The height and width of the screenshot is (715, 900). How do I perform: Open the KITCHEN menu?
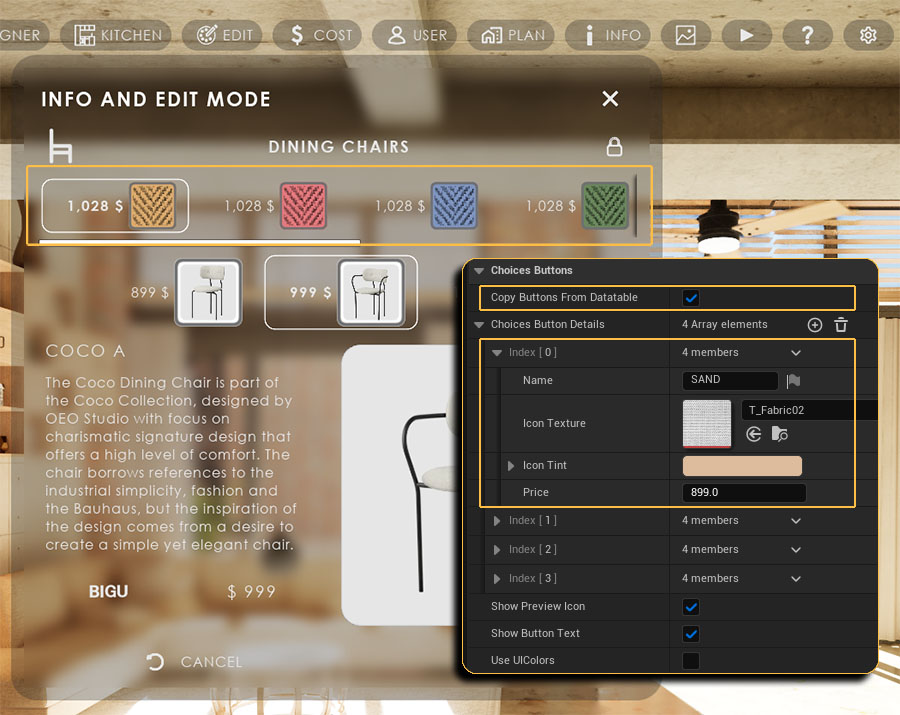pyautogui.click(x=117, y=35)
